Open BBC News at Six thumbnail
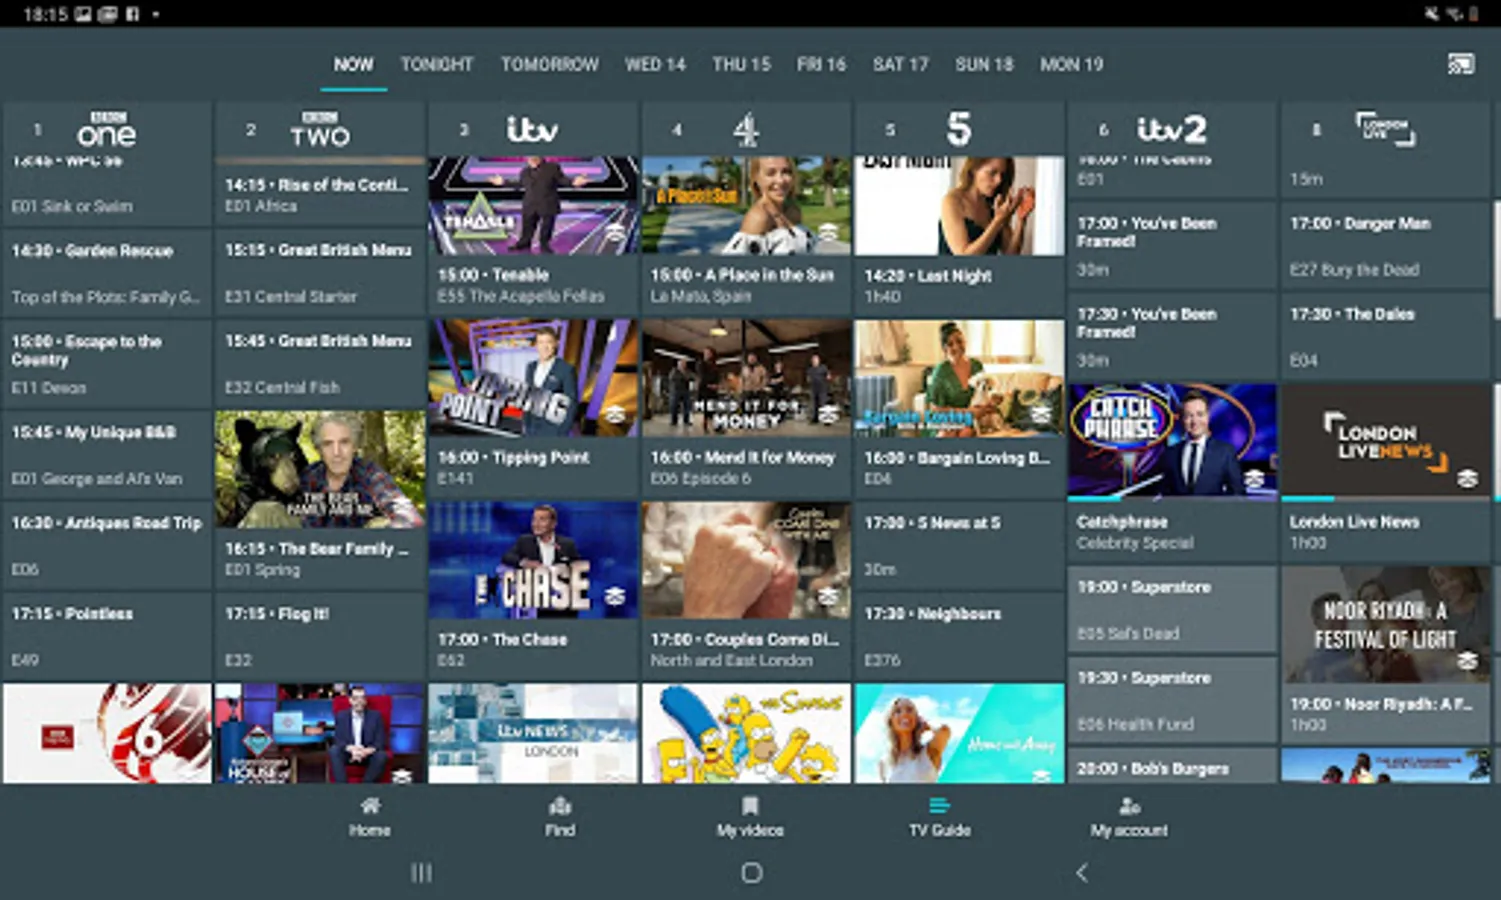The height and width of the screenshot is (900, 1501). (x=107, y=733)
